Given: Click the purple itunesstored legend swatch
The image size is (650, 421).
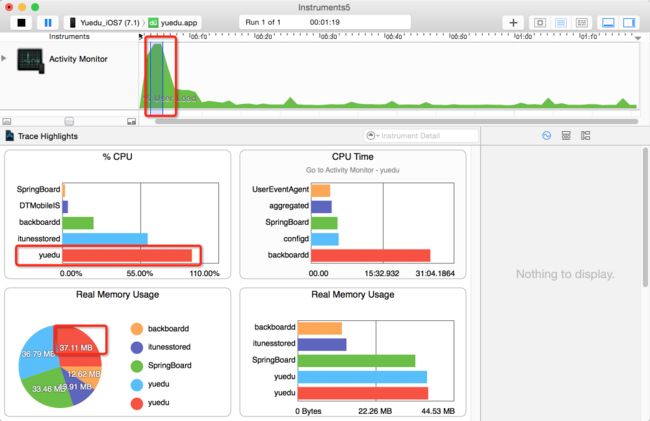Looking at the screenshot, I should (136, 347).
